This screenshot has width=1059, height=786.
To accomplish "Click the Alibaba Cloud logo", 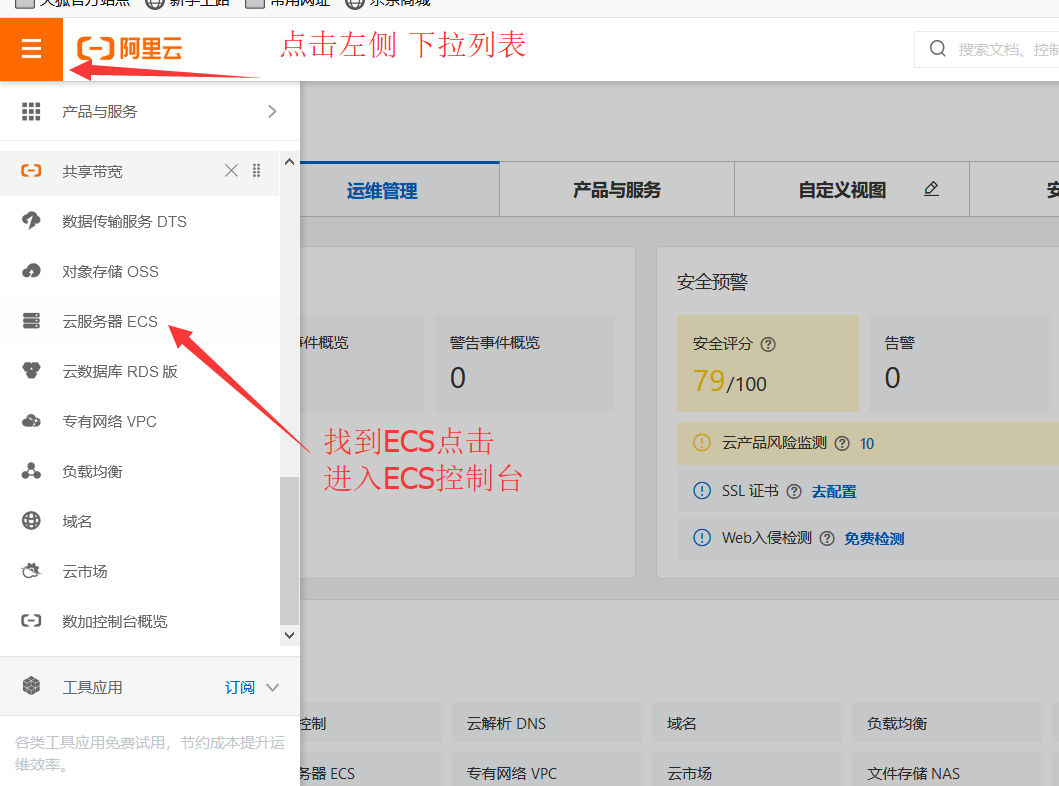I will pos(130,49).
